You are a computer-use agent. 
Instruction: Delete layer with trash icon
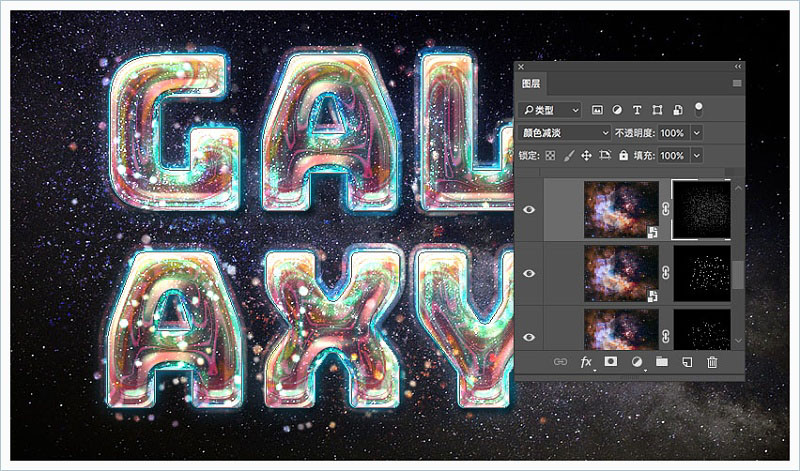[x=712, y=362]
